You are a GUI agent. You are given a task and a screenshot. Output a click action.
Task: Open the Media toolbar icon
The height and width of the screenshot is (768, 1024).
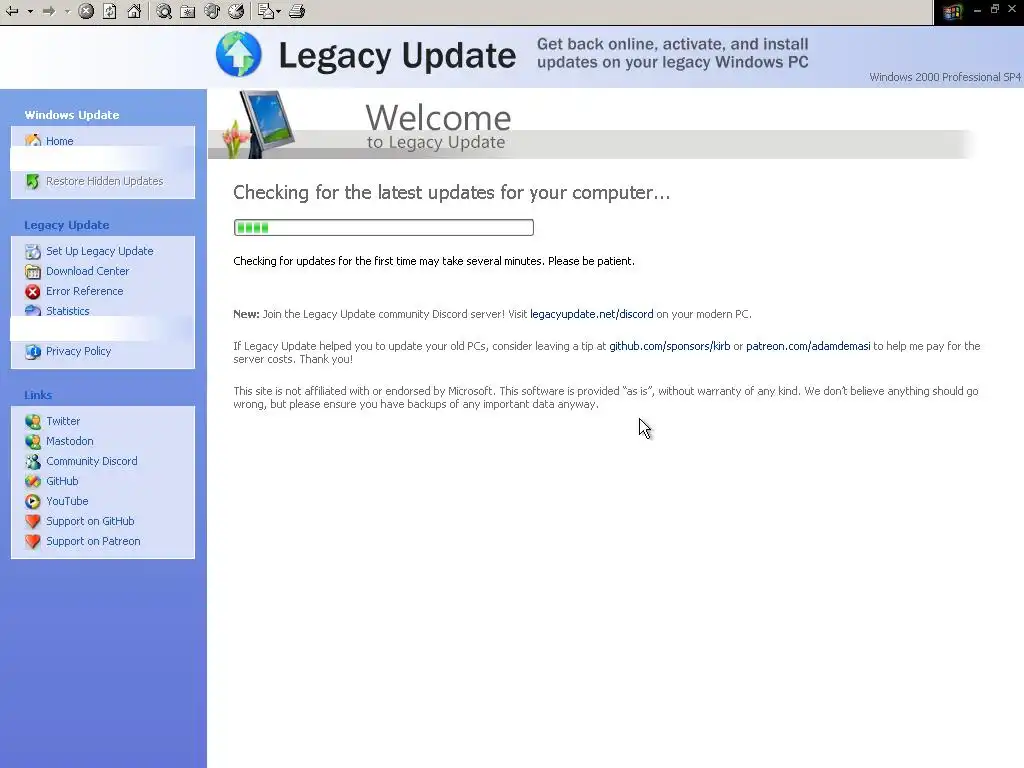(x=212, y=11)
